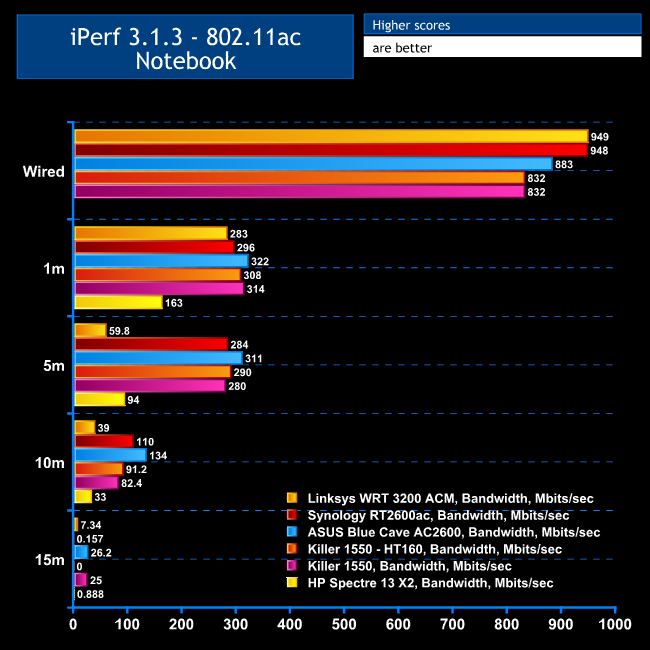Select the Linksys WRT 3200 ACM legend label
Viewport: 650px width, 650px height.
pos(450,498)
